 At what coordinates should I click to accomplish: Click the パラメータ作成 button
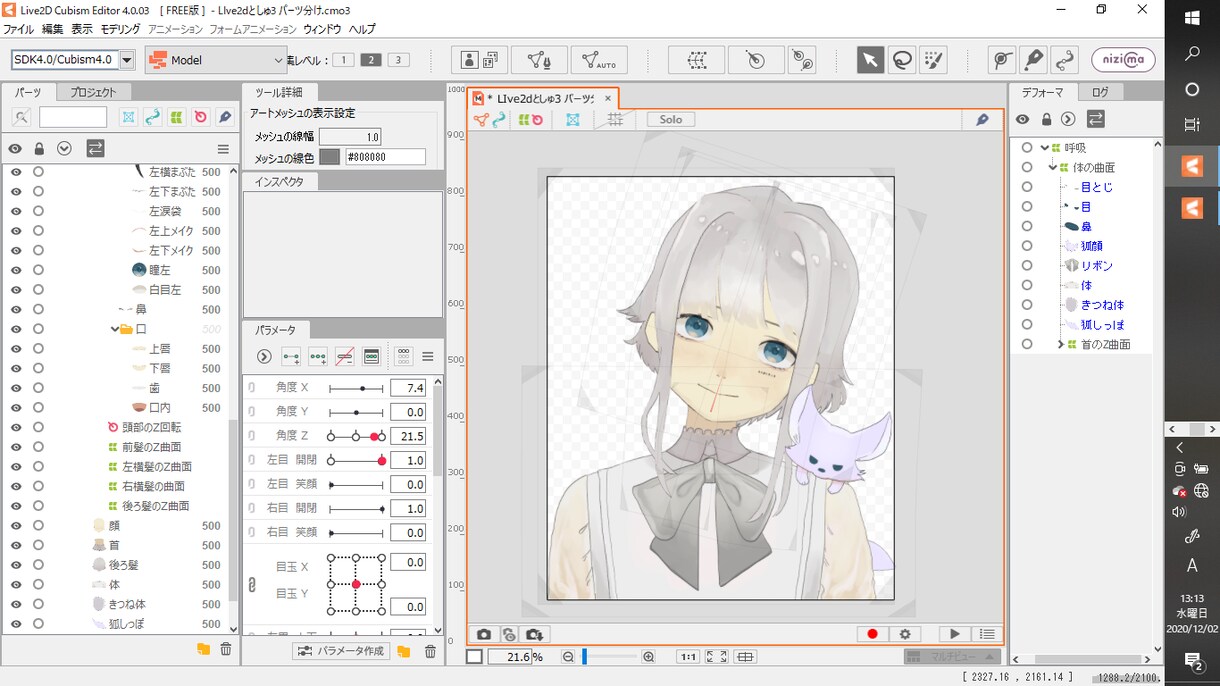pyautogui.click(x=340, y=651)
